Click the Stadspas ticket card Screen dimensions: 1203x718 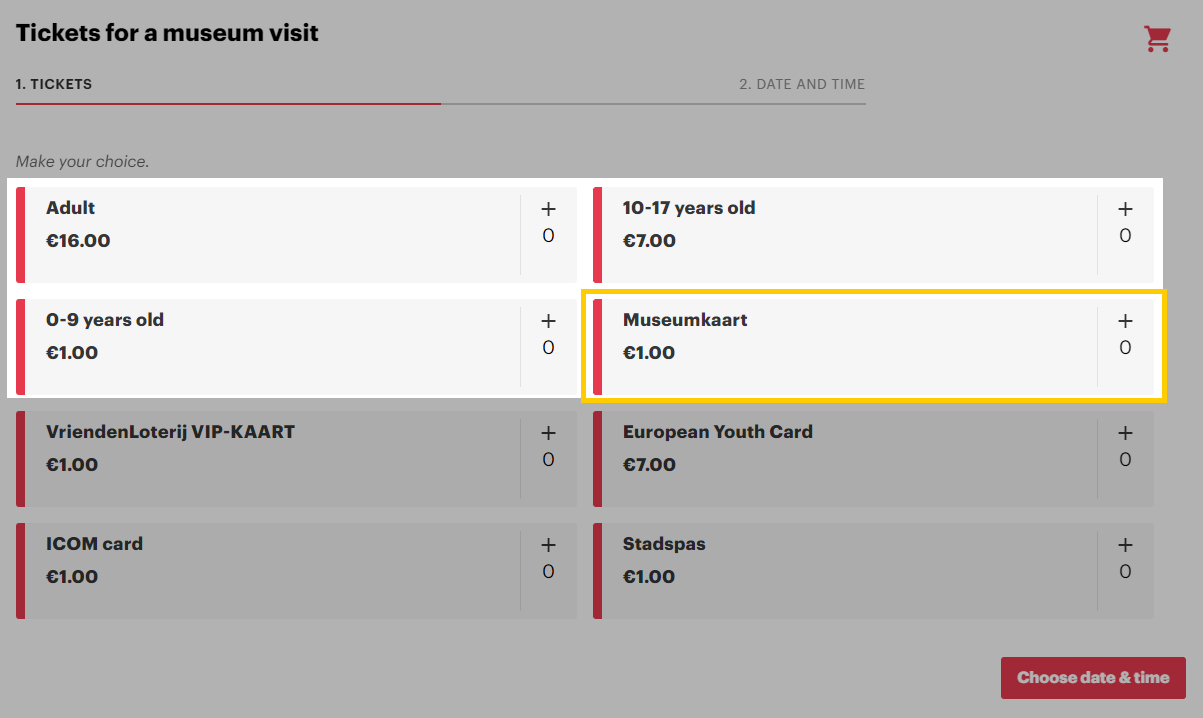click(x=845, y=571)
